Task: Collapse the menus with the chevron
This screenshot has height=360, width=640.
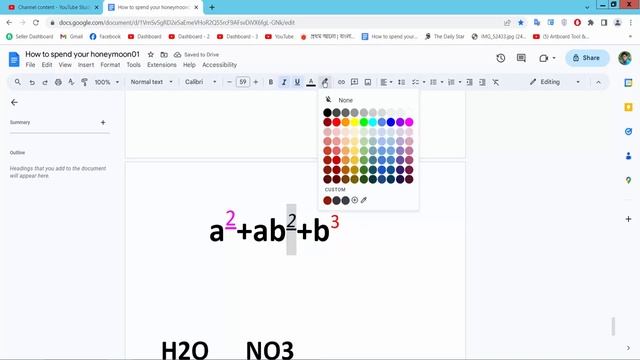Action: pos(598,82)
